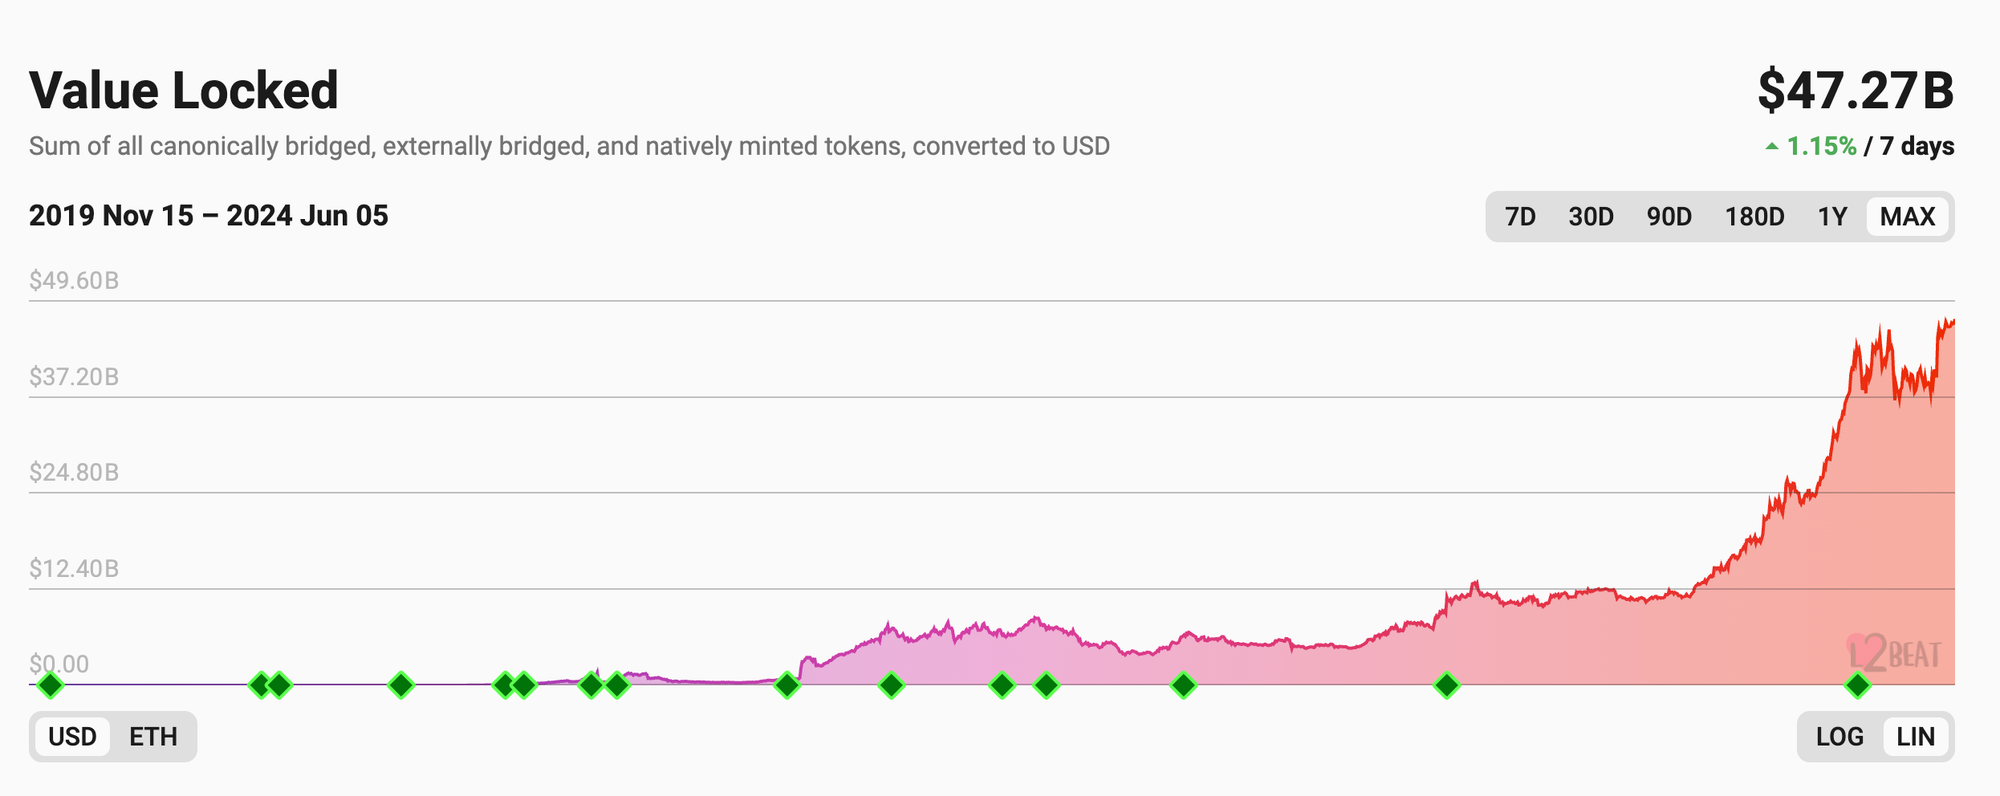Show the 1Y time range
2000x796 pixels.
point(1831,216)
